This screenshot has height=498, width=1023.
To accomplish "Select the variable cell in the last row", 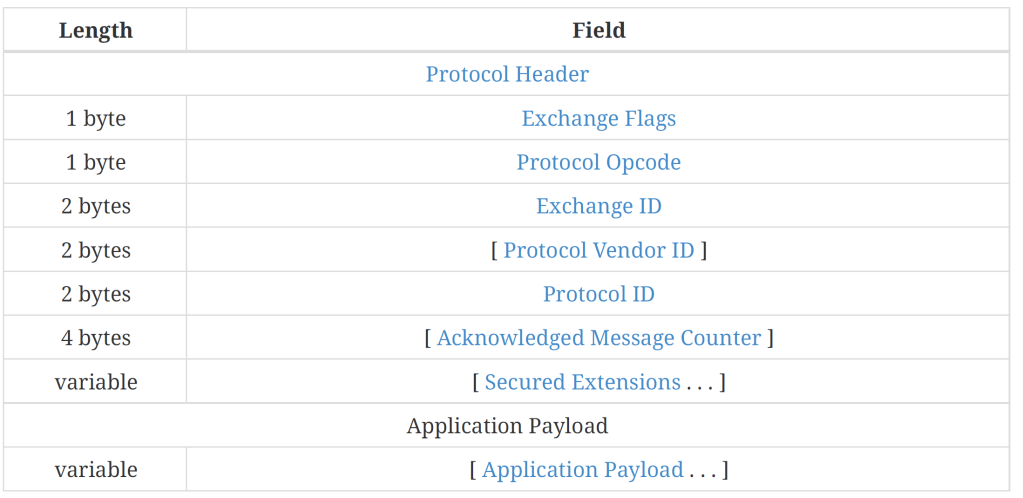I will point(96,470).
